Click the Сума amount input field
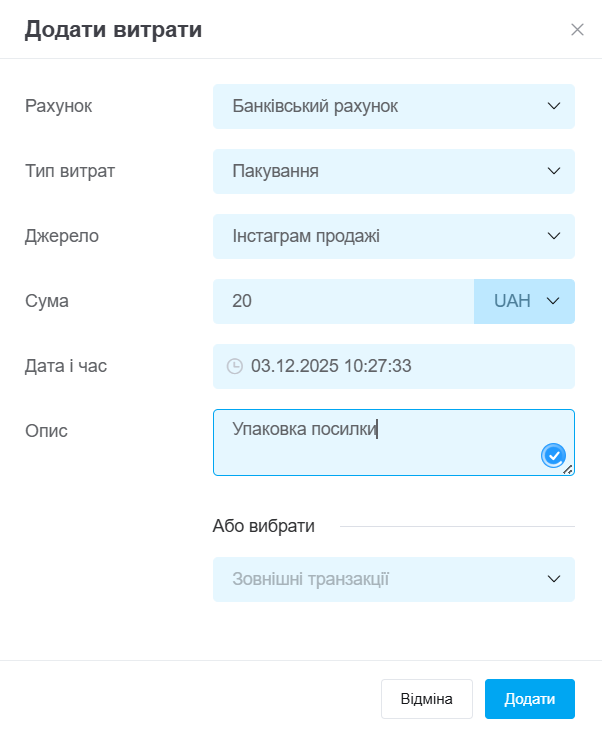This screenshot has height=734, width=602. click(343, 301)
